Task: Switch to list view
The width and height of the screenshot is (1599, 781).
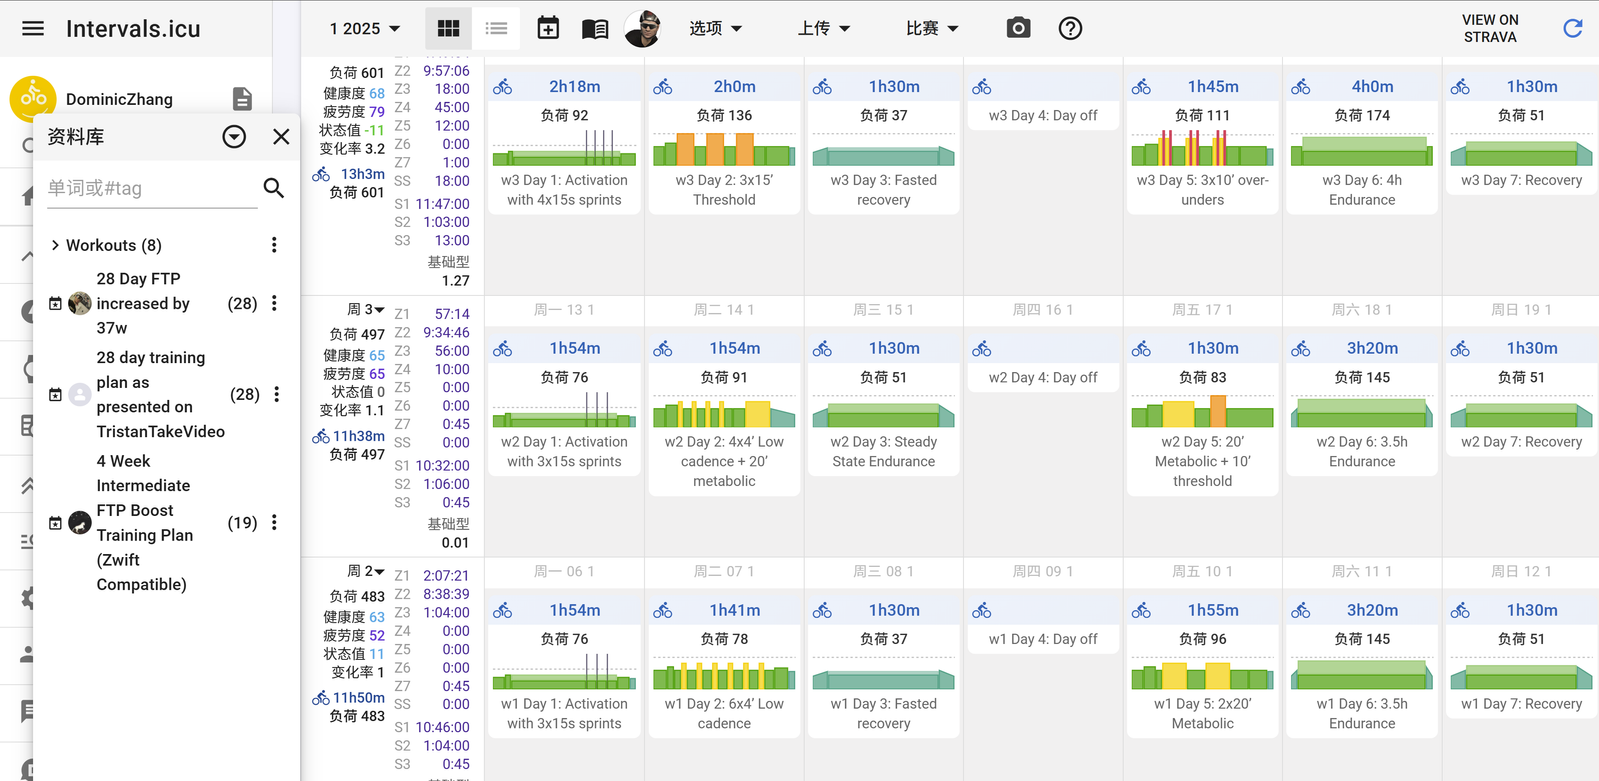Action: coord(496,28)
